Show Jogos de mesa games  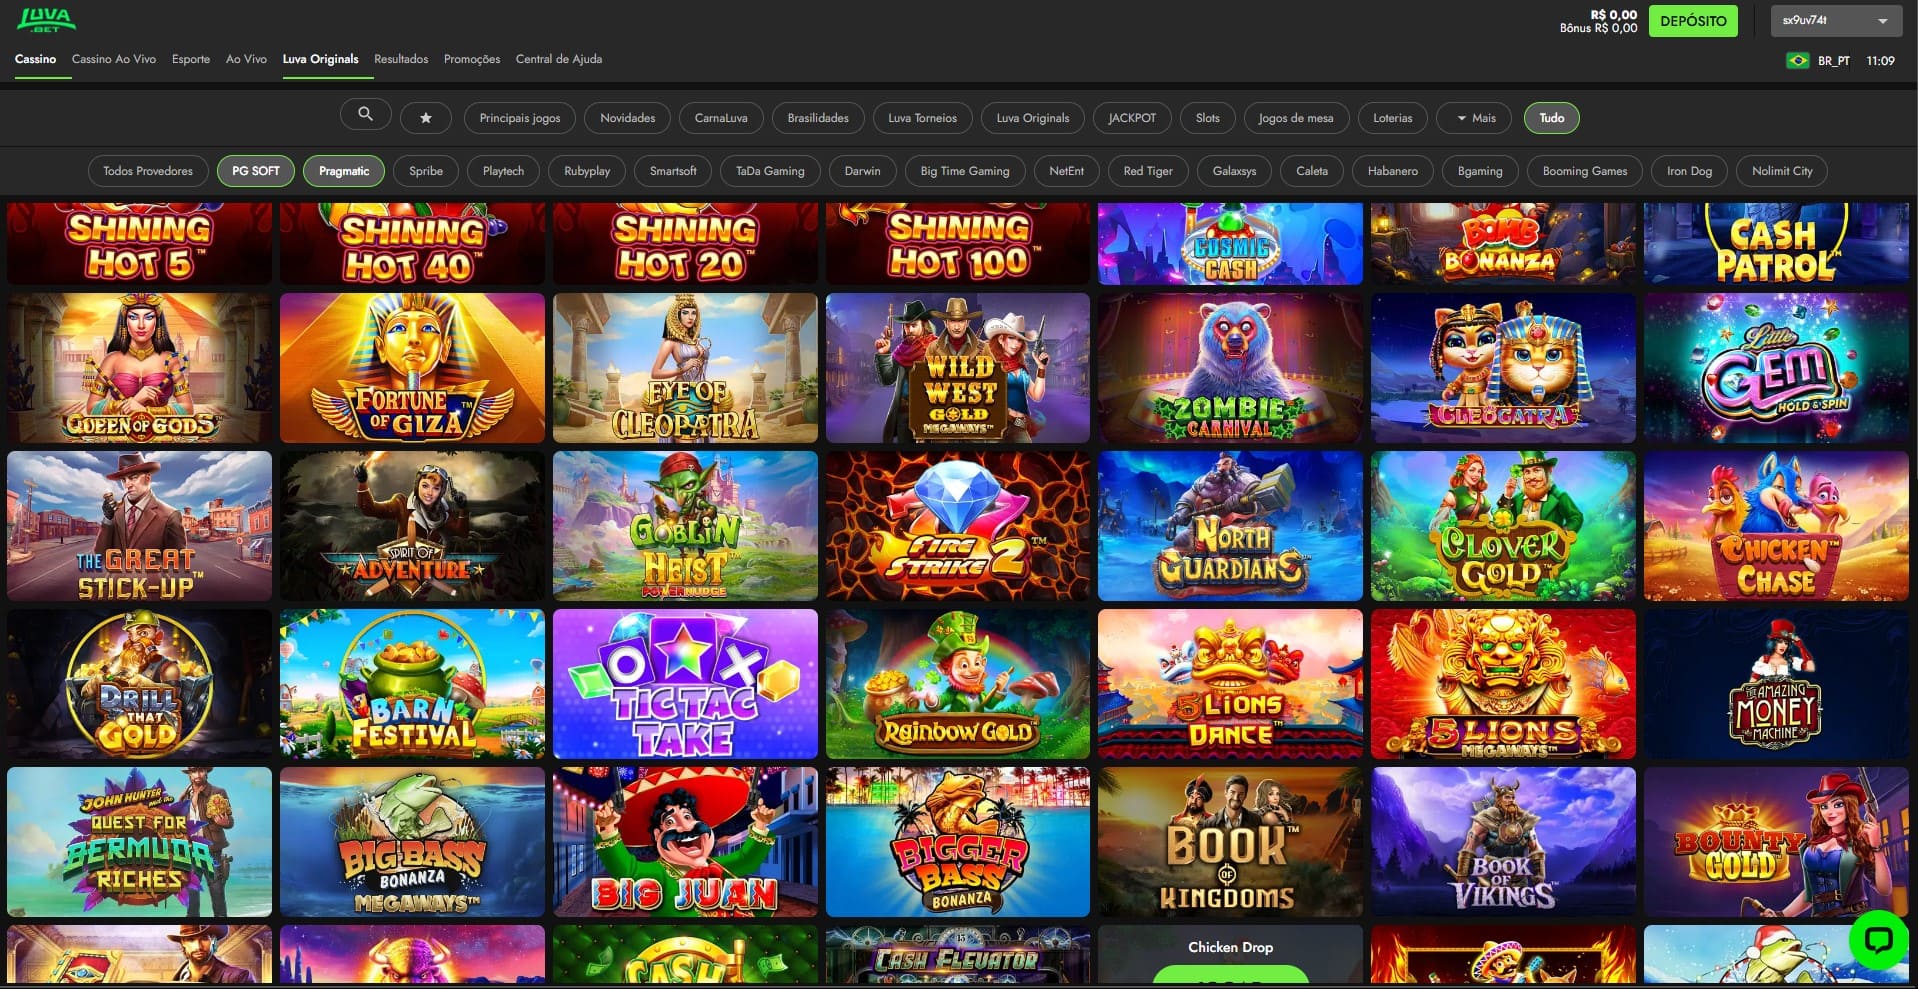1296,118
